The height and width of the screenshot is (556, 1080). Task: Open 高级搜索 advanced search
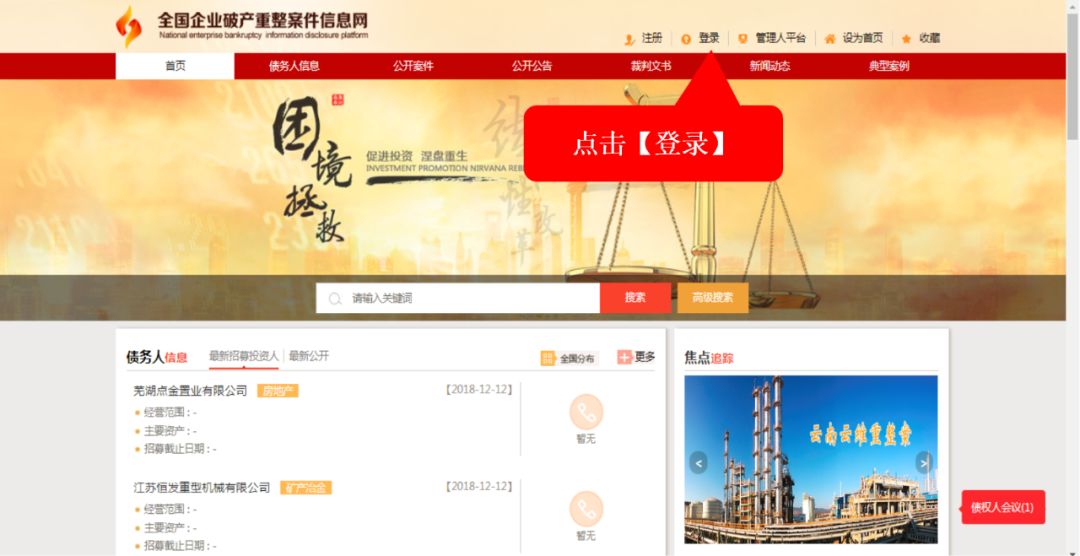coord(713,298)
